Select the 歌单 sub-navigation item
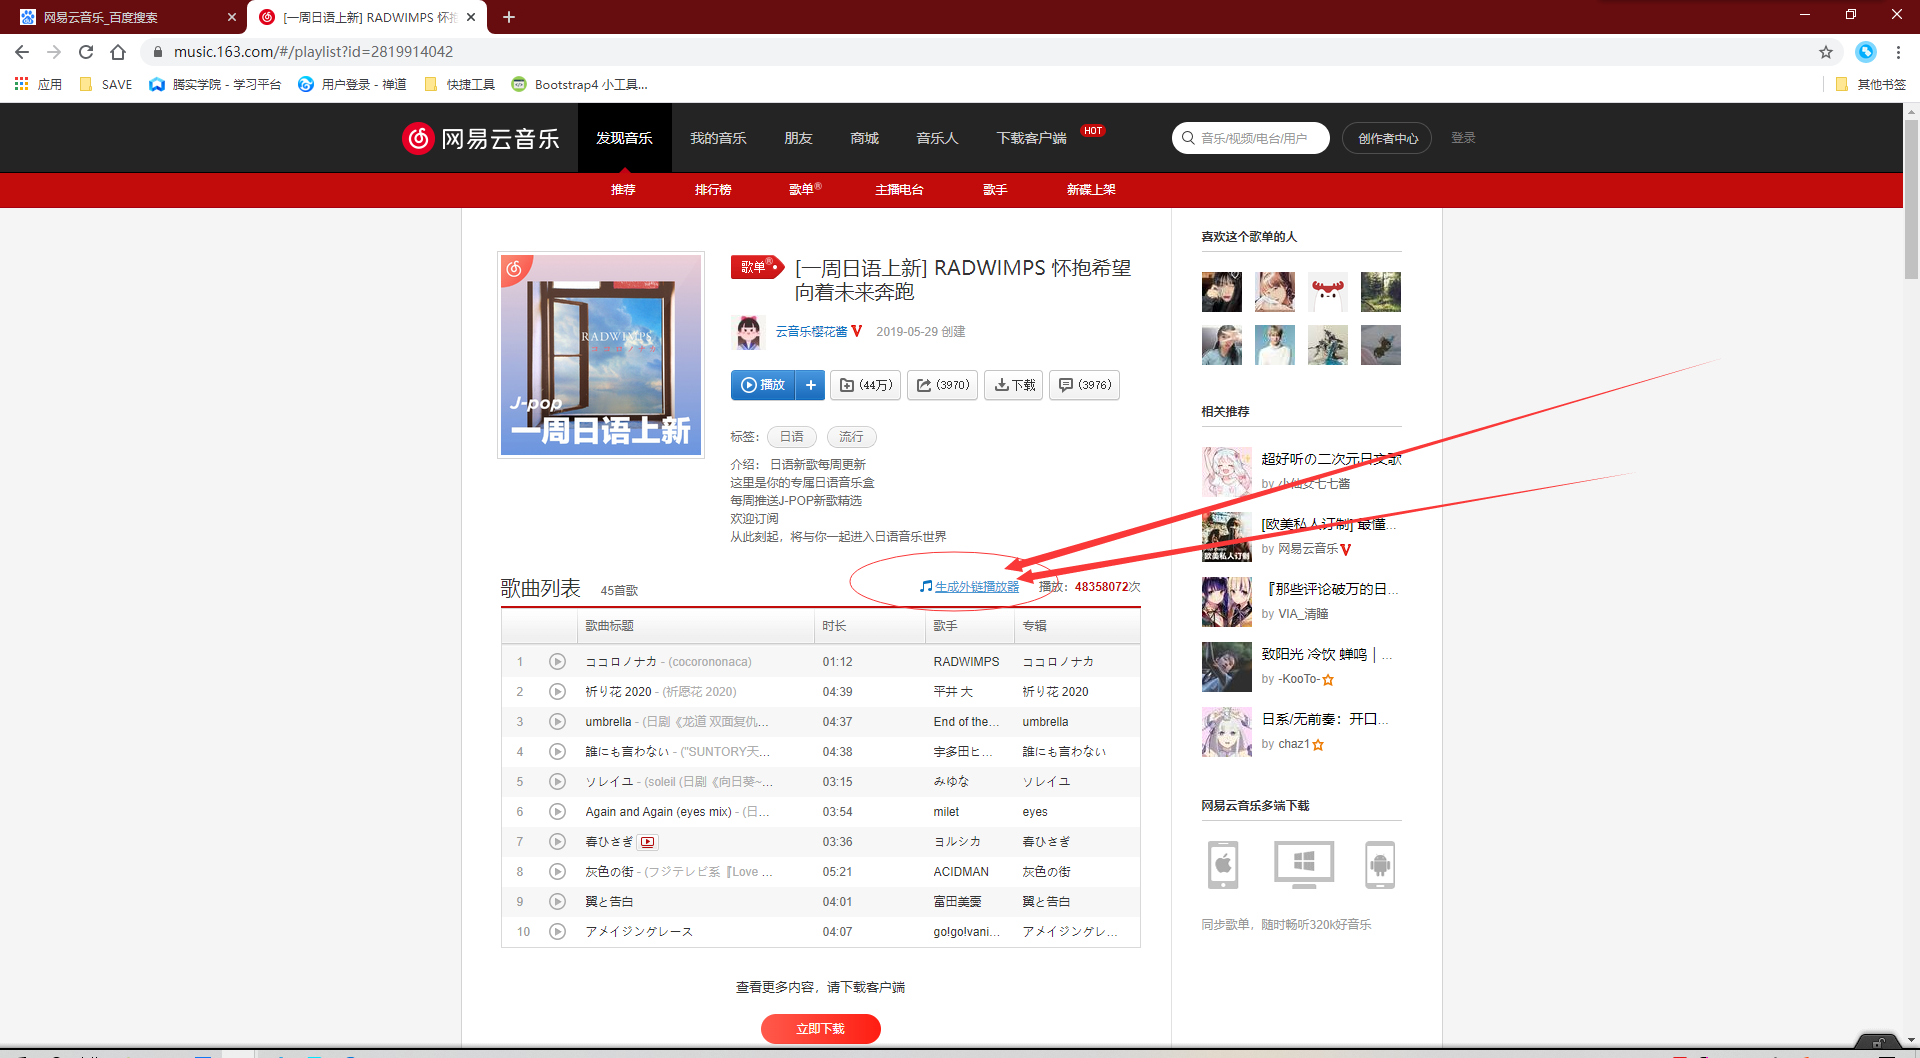 804,190
